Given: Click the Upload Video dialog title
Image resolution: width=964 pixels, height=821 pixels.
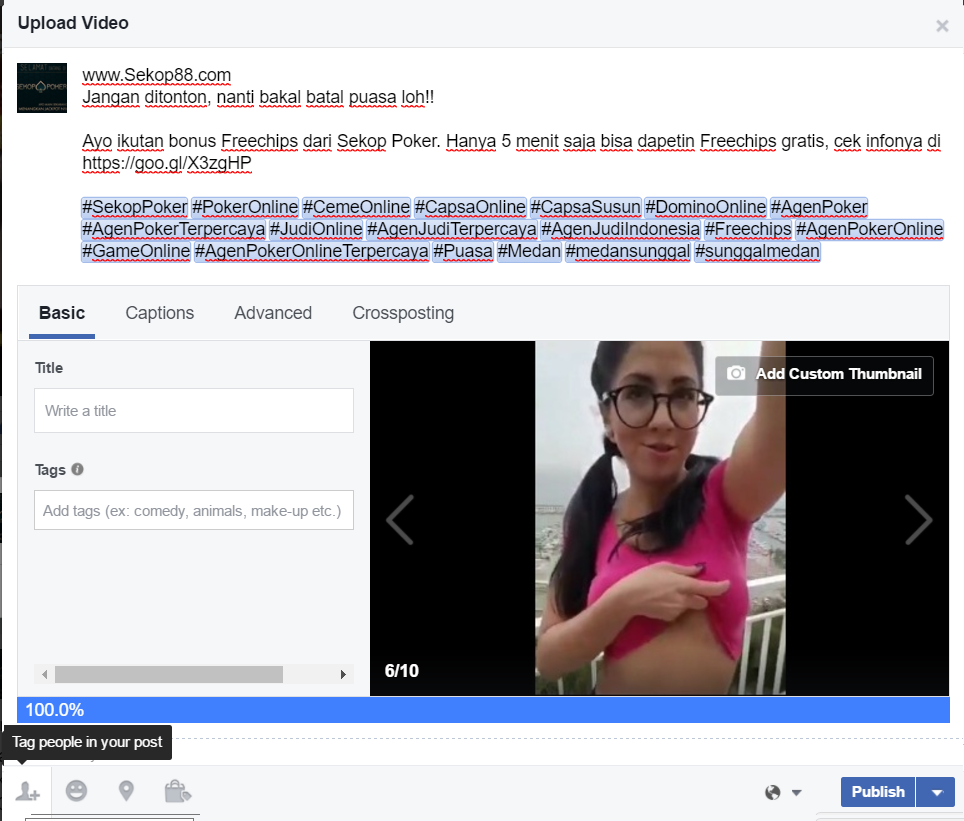Looking at the screenshot, I should click(73, 23).
